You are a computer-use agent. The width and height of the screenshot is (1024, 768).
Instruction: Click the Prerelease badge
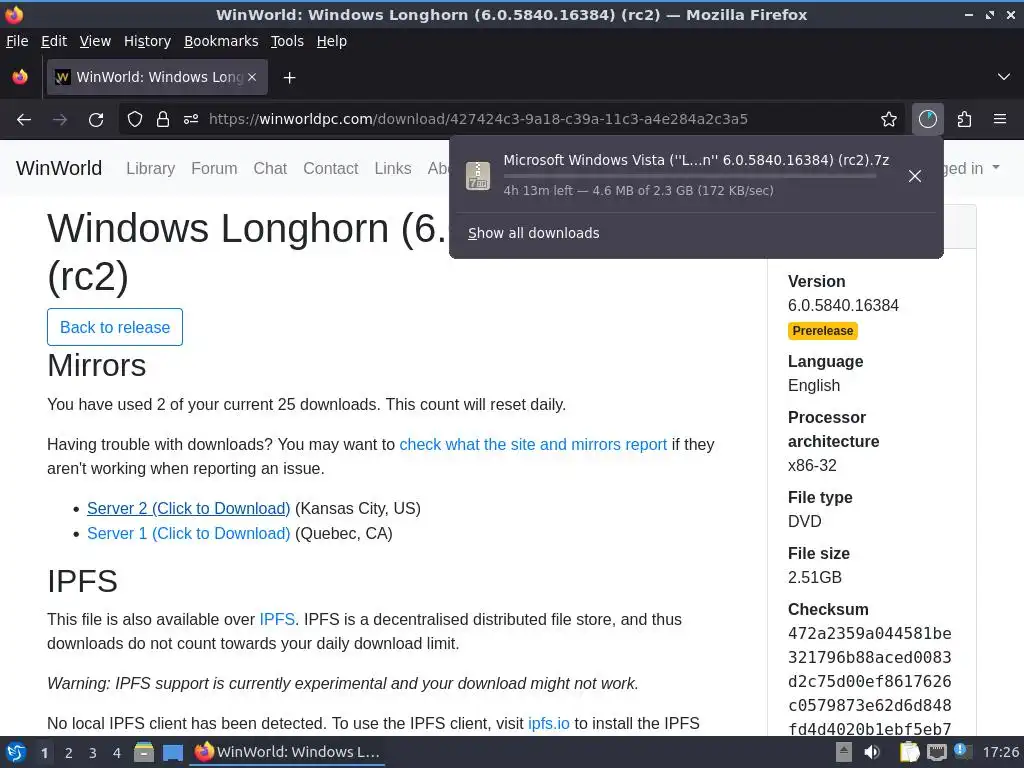click(x=823, y=331)
